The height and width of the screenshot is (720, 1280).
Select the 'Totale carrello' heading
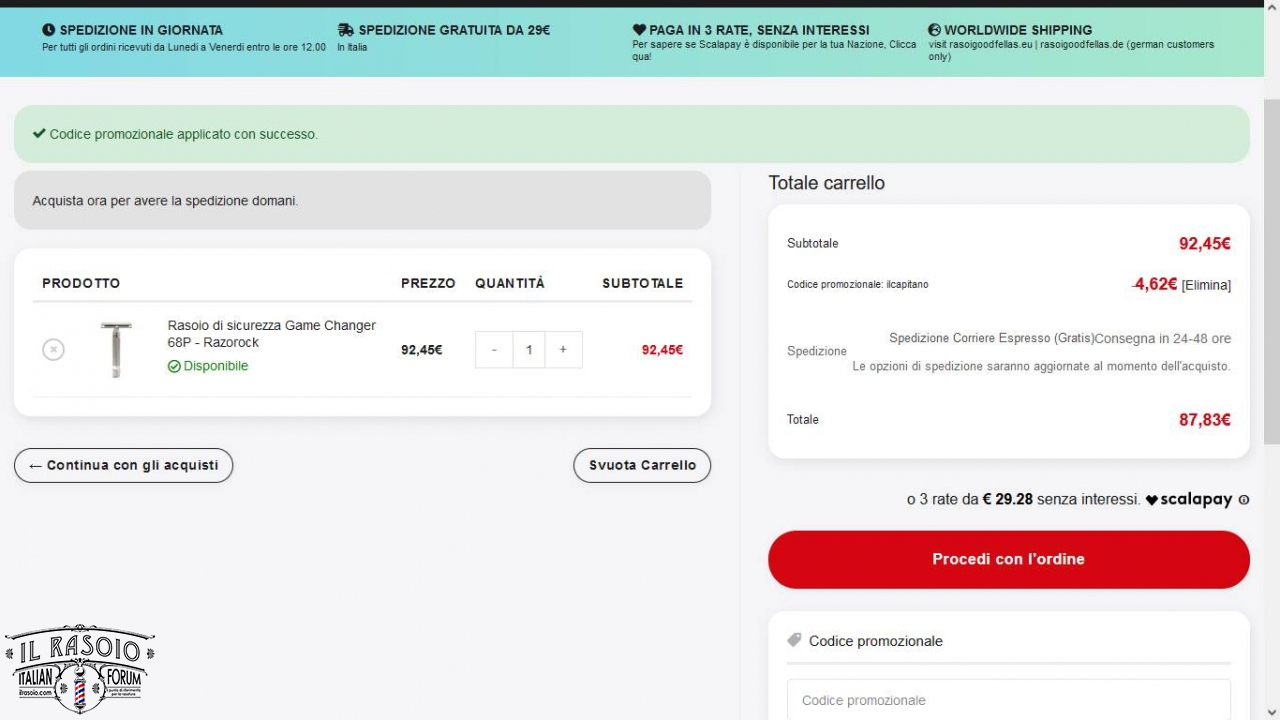click(x=826, y=183)
